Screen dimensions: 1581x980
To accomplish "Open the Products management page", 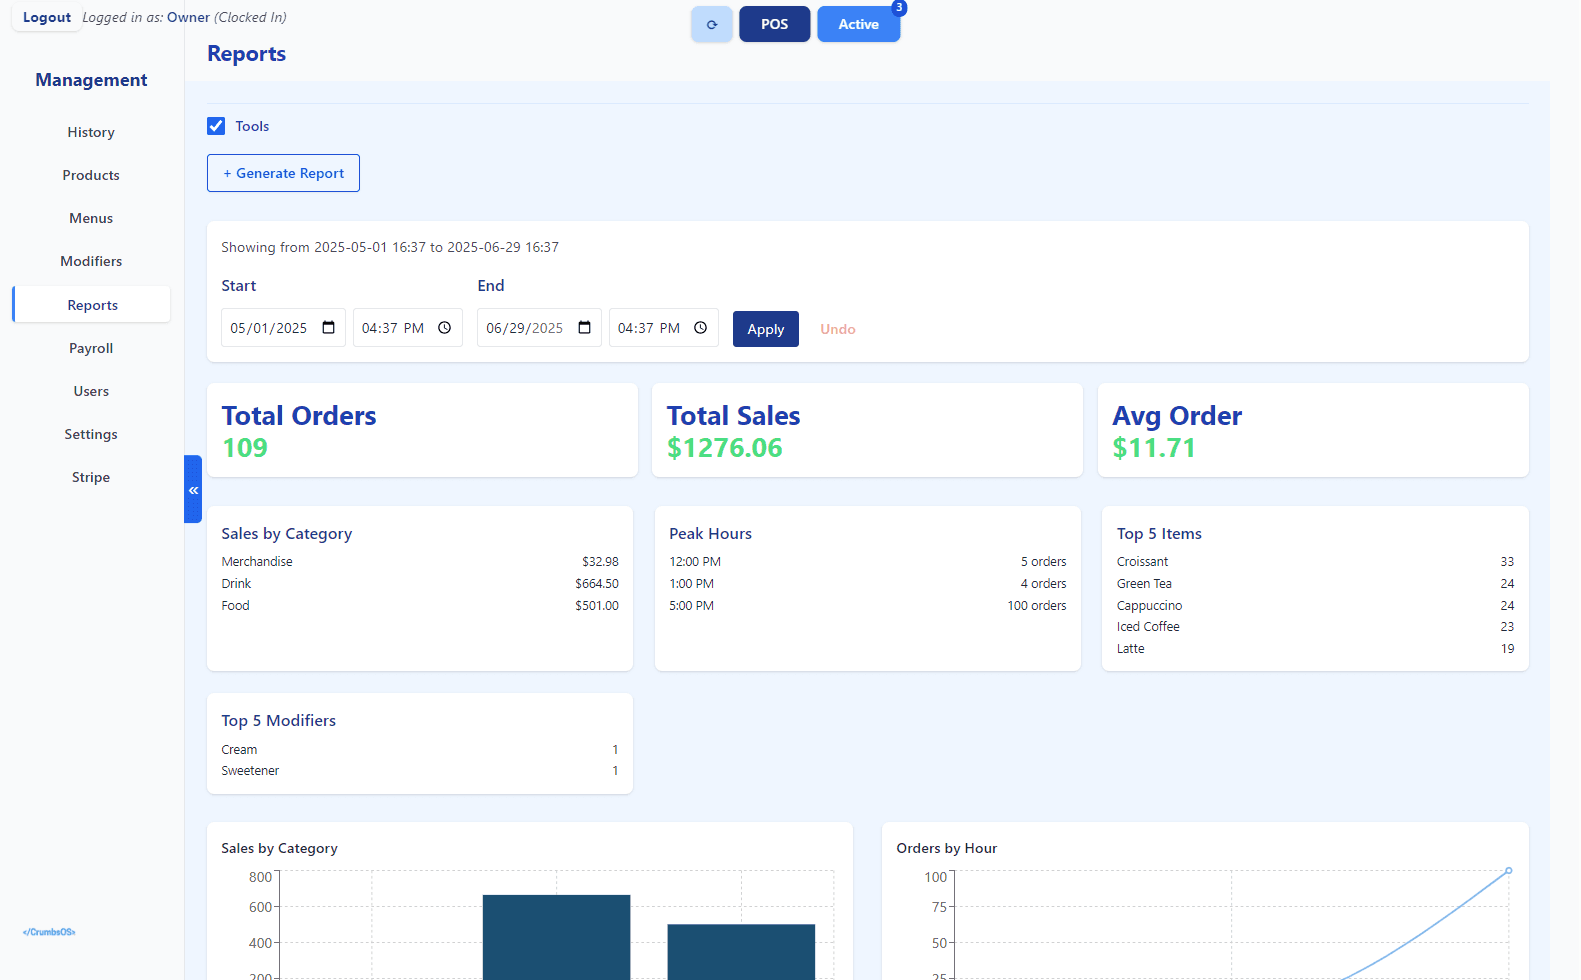I will [x=91, y=175].
